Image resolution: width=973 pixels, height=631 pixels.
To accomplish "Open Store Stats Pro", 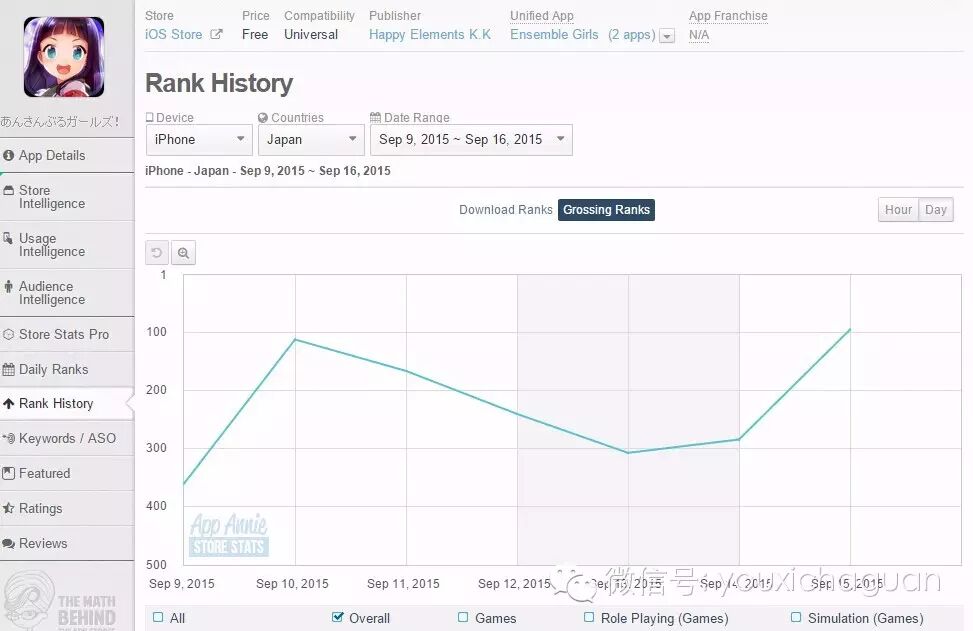I will point(67,334).
